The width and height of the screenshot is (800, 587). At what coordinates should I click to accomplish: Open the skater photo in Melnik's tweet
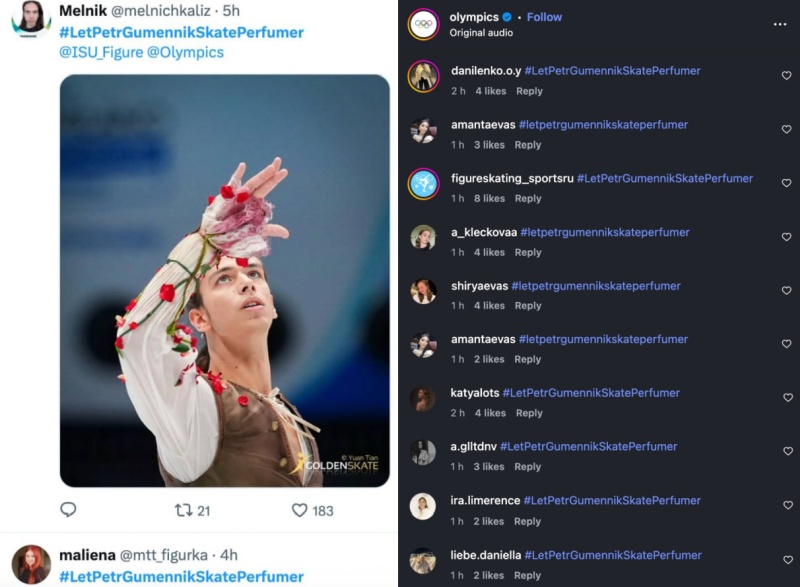[225, 280]
